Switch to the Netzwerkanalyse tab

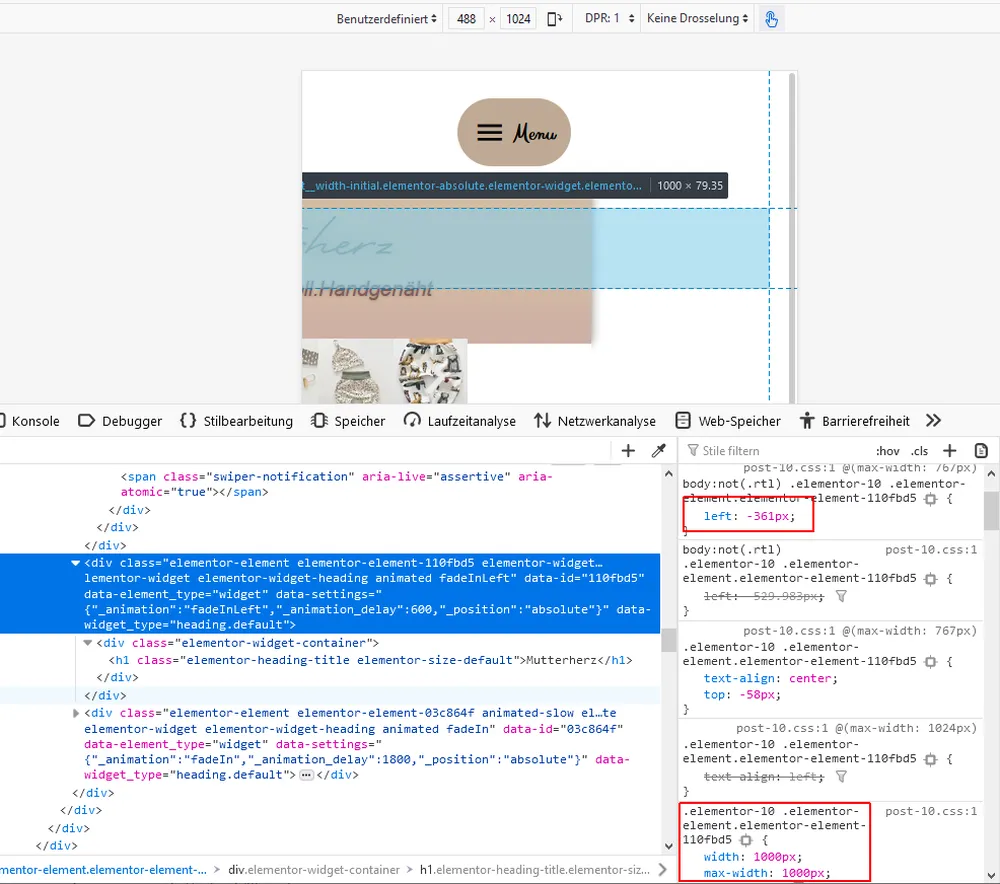click(595, 421)
